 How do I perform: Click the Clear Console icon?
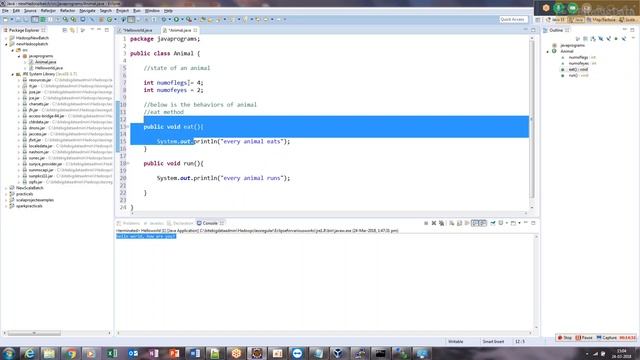point(451,223)
